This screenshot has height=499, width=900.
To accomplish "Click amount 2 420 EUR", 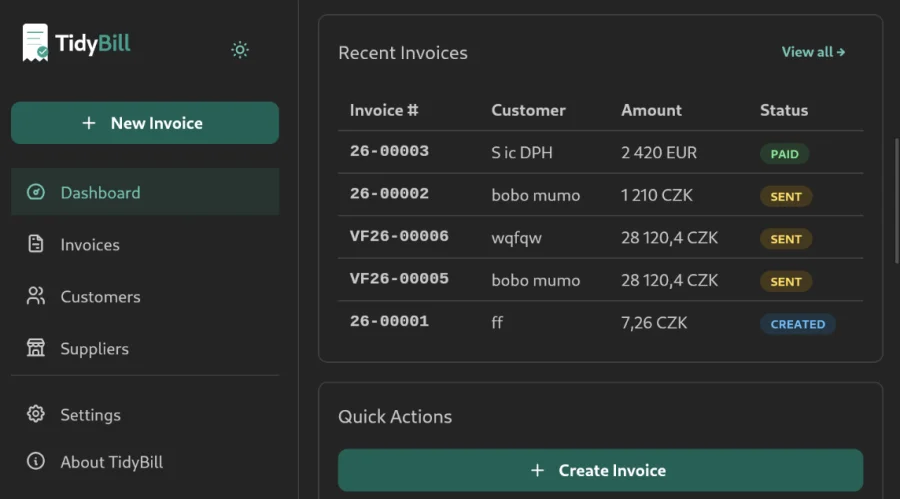I will pyautogui.click(x=658, y=153).
